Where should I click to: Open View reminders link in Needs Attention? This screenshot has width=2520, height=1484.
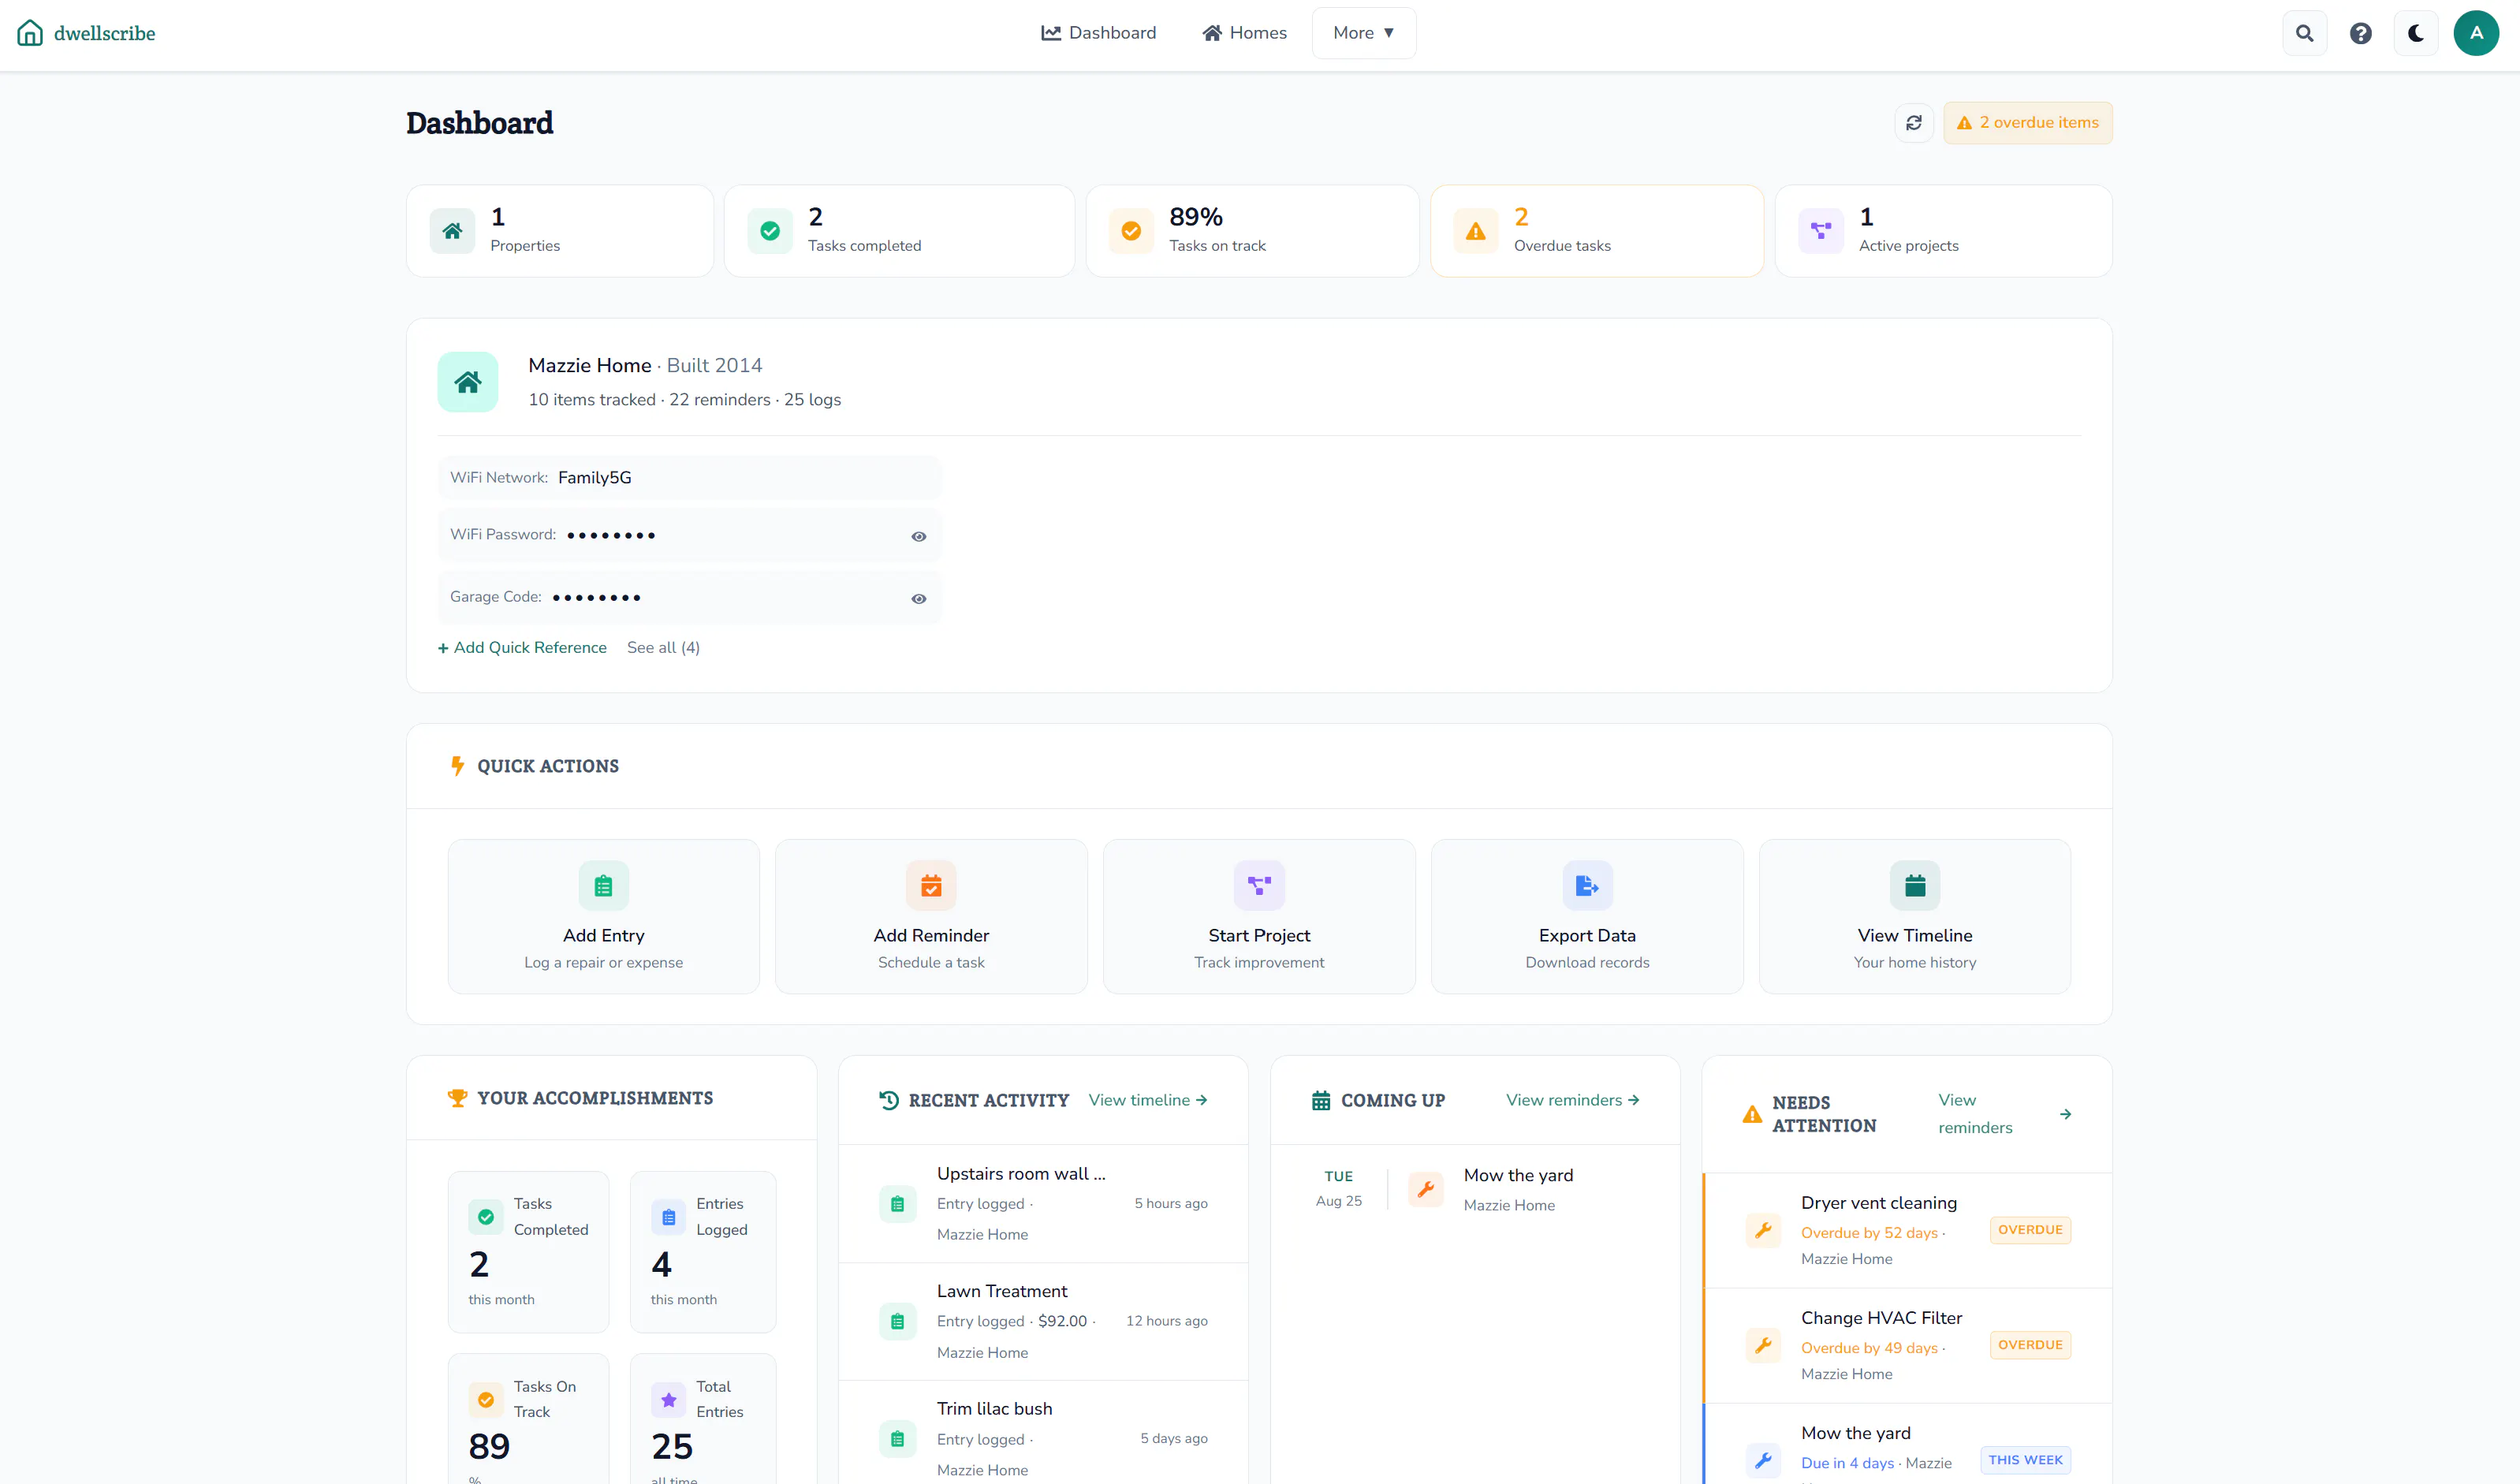tap(2004, 1114)
